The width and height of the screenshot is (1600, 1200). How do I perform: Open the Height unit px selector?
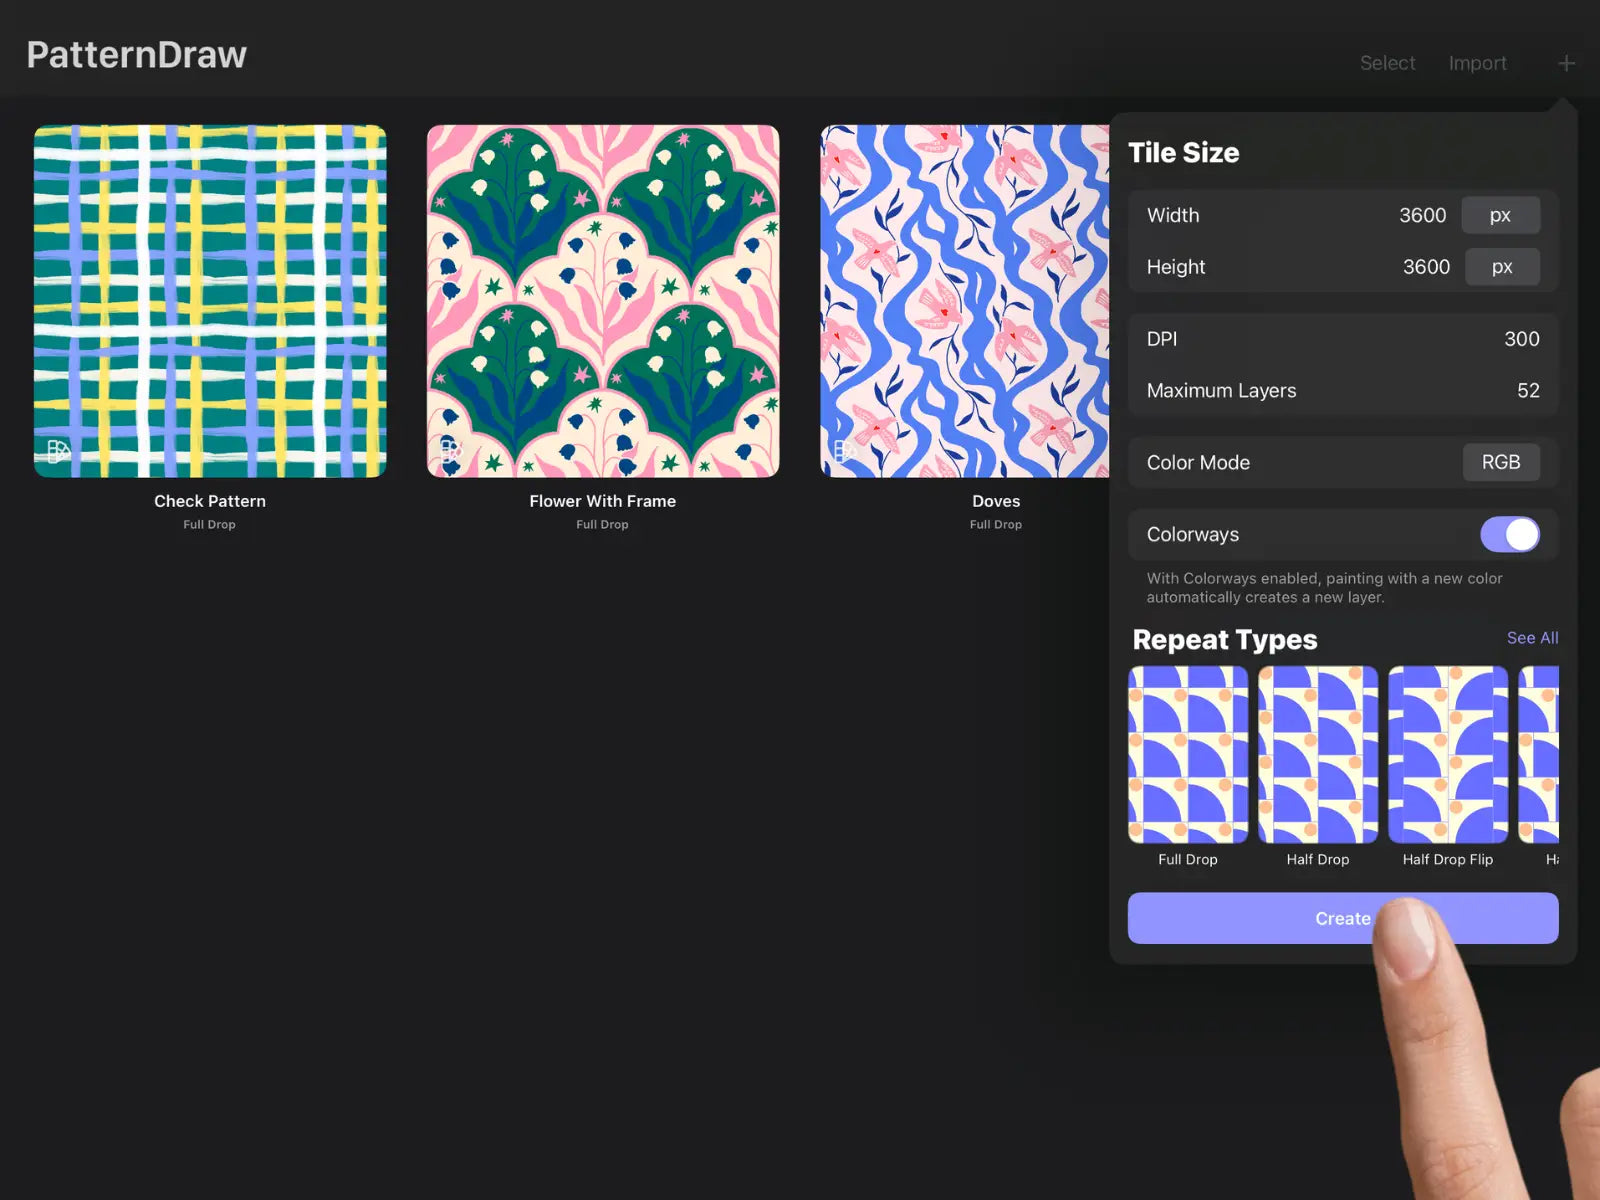coord(1502,267)
